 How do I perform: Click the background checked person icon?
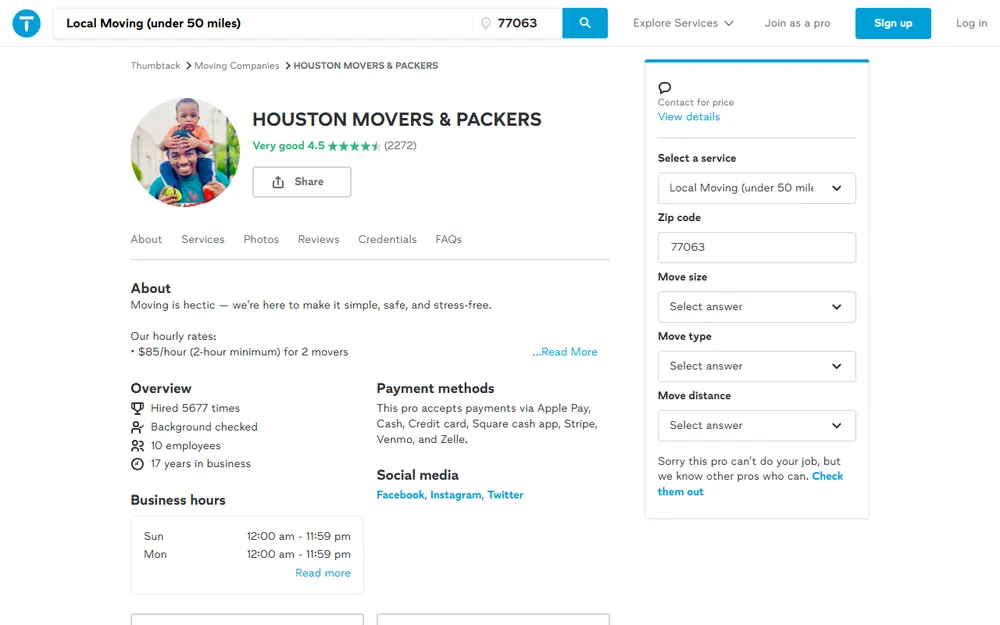point(137,427)
